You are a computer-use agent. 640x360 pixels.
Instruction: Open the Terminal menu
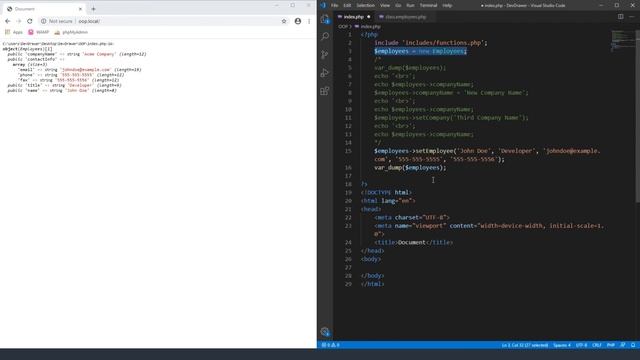429,5
